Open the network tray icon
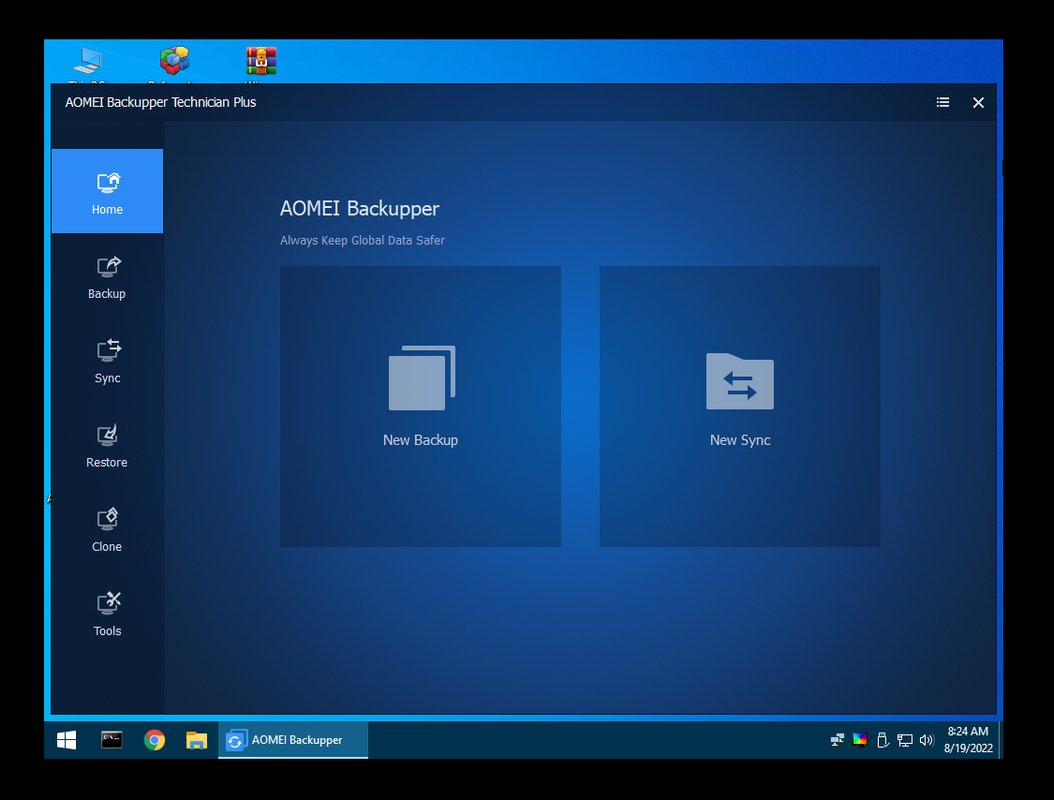Viewport: 1054px width, 800px height. tap(905, 740)
